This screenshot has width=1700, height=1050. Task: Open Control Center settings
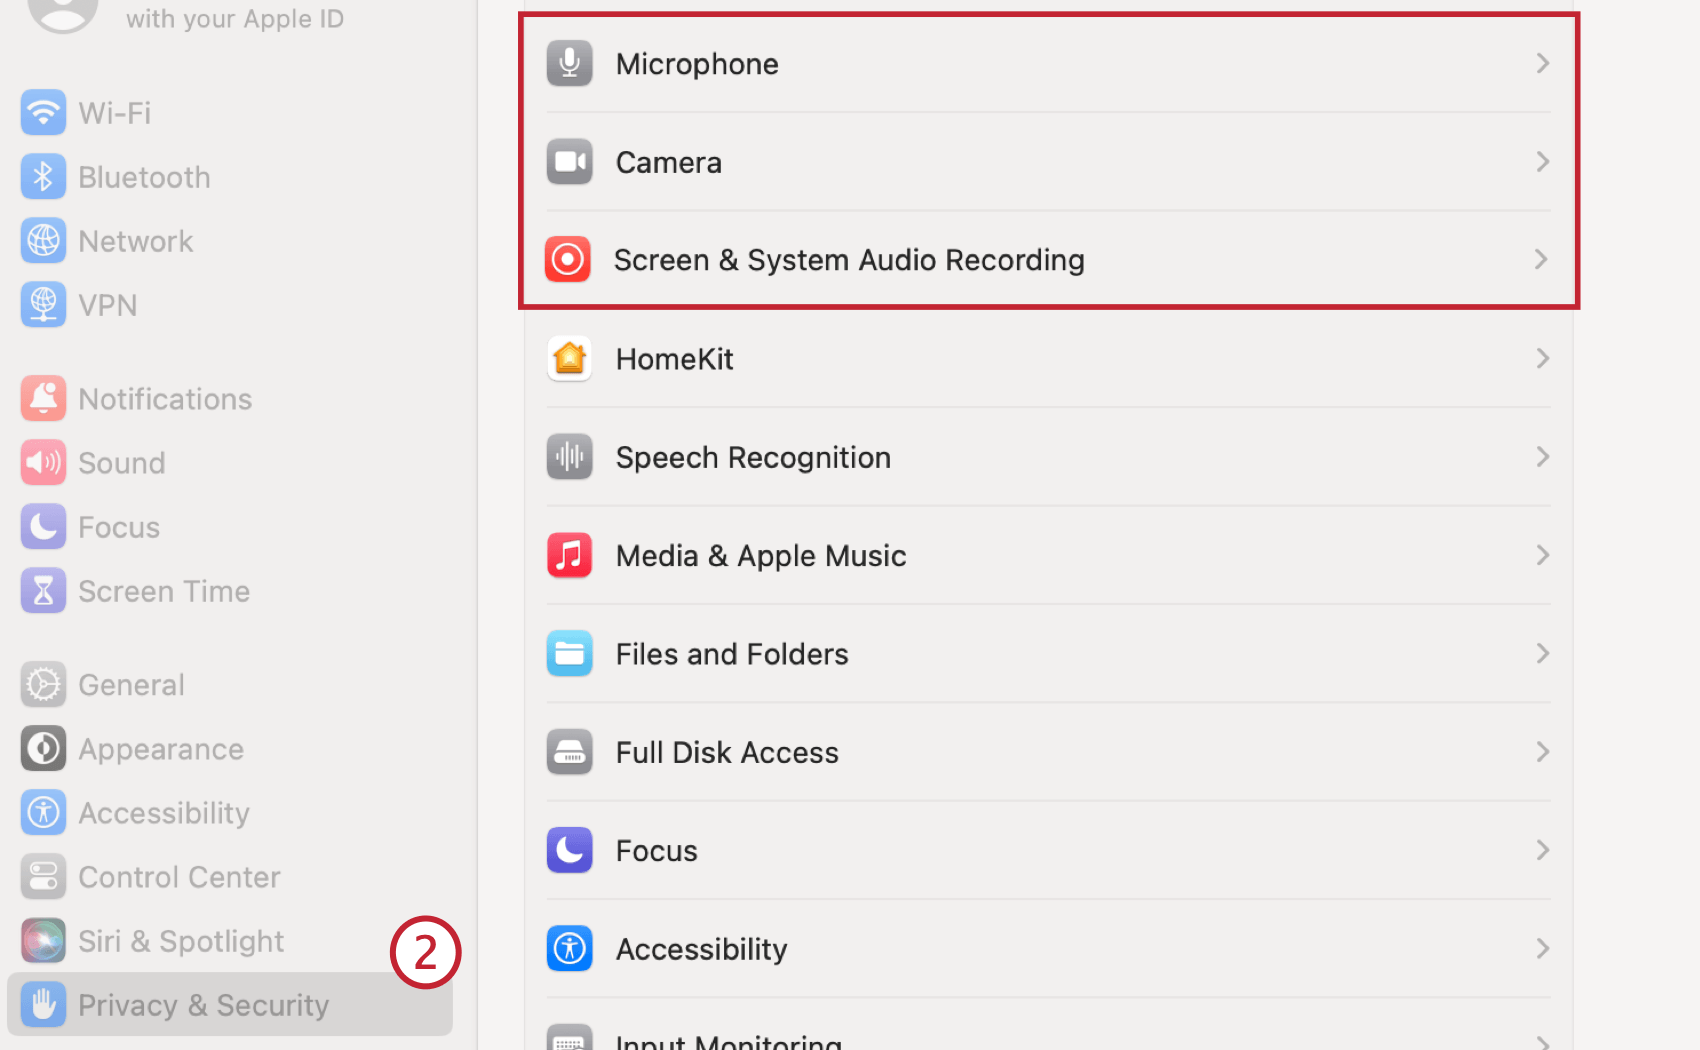click(179, 876)
